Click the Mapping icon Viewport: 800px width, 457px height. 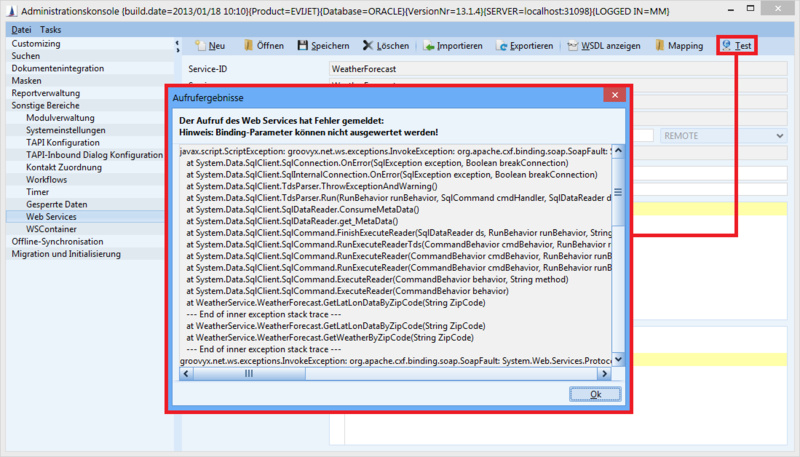tap(660, 45)
